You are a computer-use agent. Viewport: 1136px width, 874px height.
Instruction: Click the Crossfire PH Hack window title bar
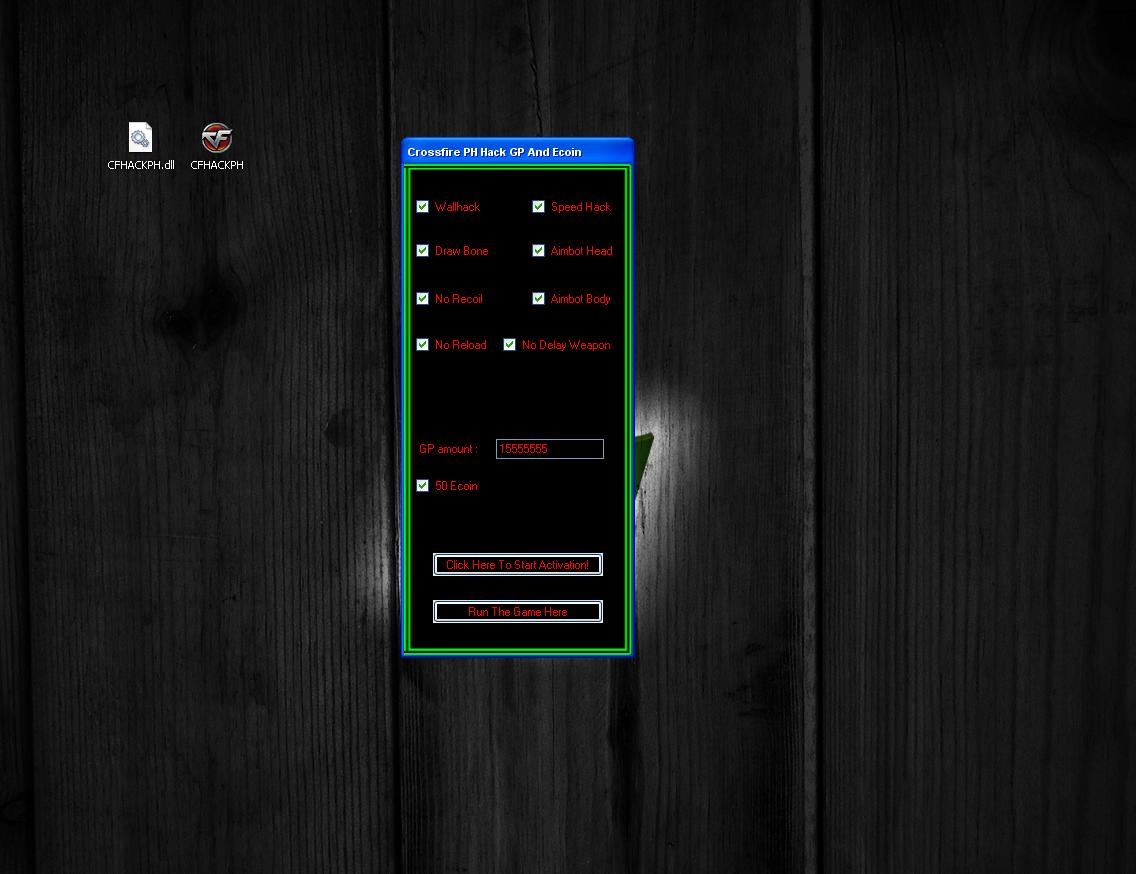(x=517, y=151)
